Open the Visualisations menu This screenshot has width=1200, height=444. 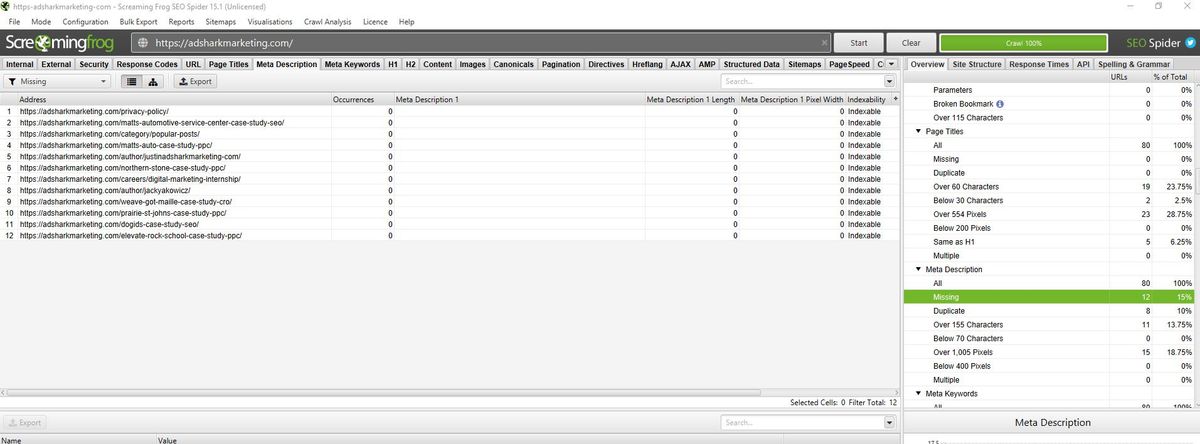click(x=269, y=21)
